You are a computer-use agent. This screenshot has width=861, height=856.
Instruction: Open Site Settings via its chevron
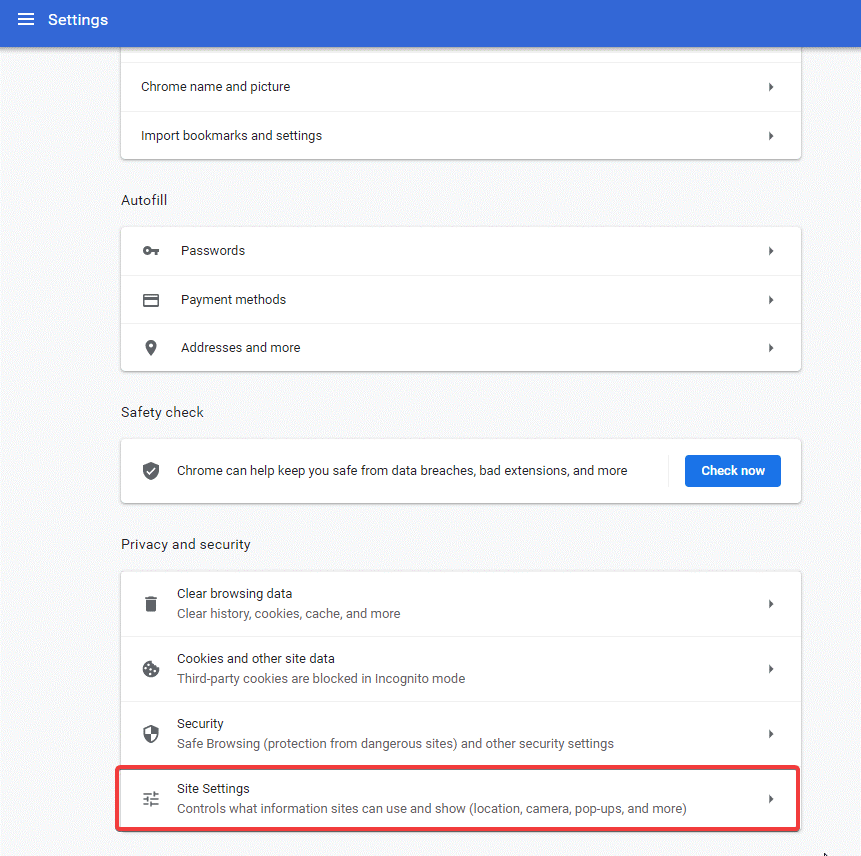[770, 798]
